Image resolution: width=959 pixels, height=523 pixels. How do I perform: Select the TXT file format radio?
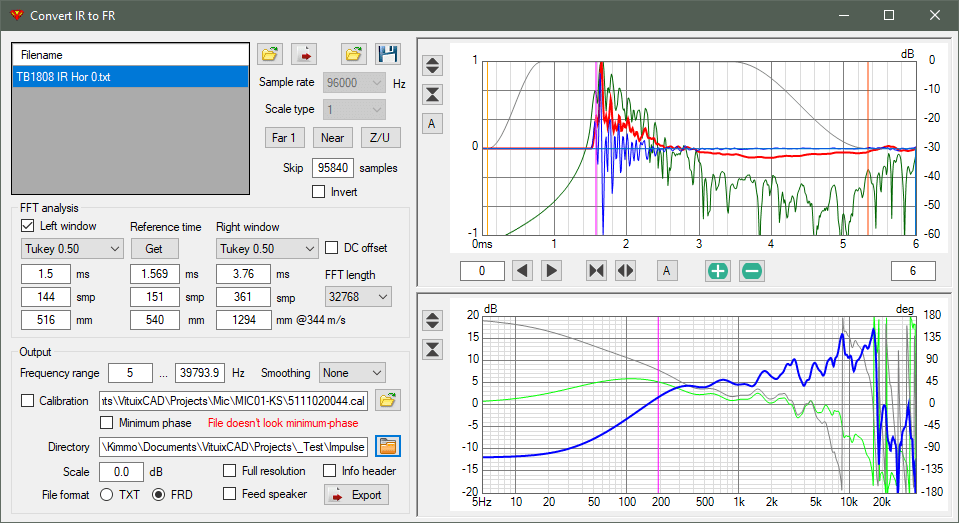(x=106, y=494)
